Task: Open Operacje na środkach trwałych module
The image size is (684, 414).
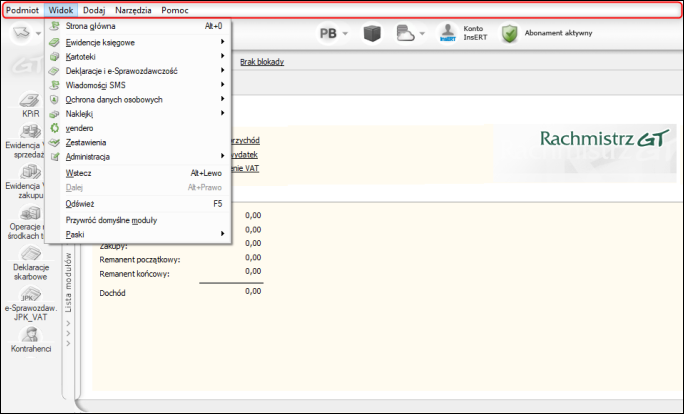Action: [x=30, y=213]
